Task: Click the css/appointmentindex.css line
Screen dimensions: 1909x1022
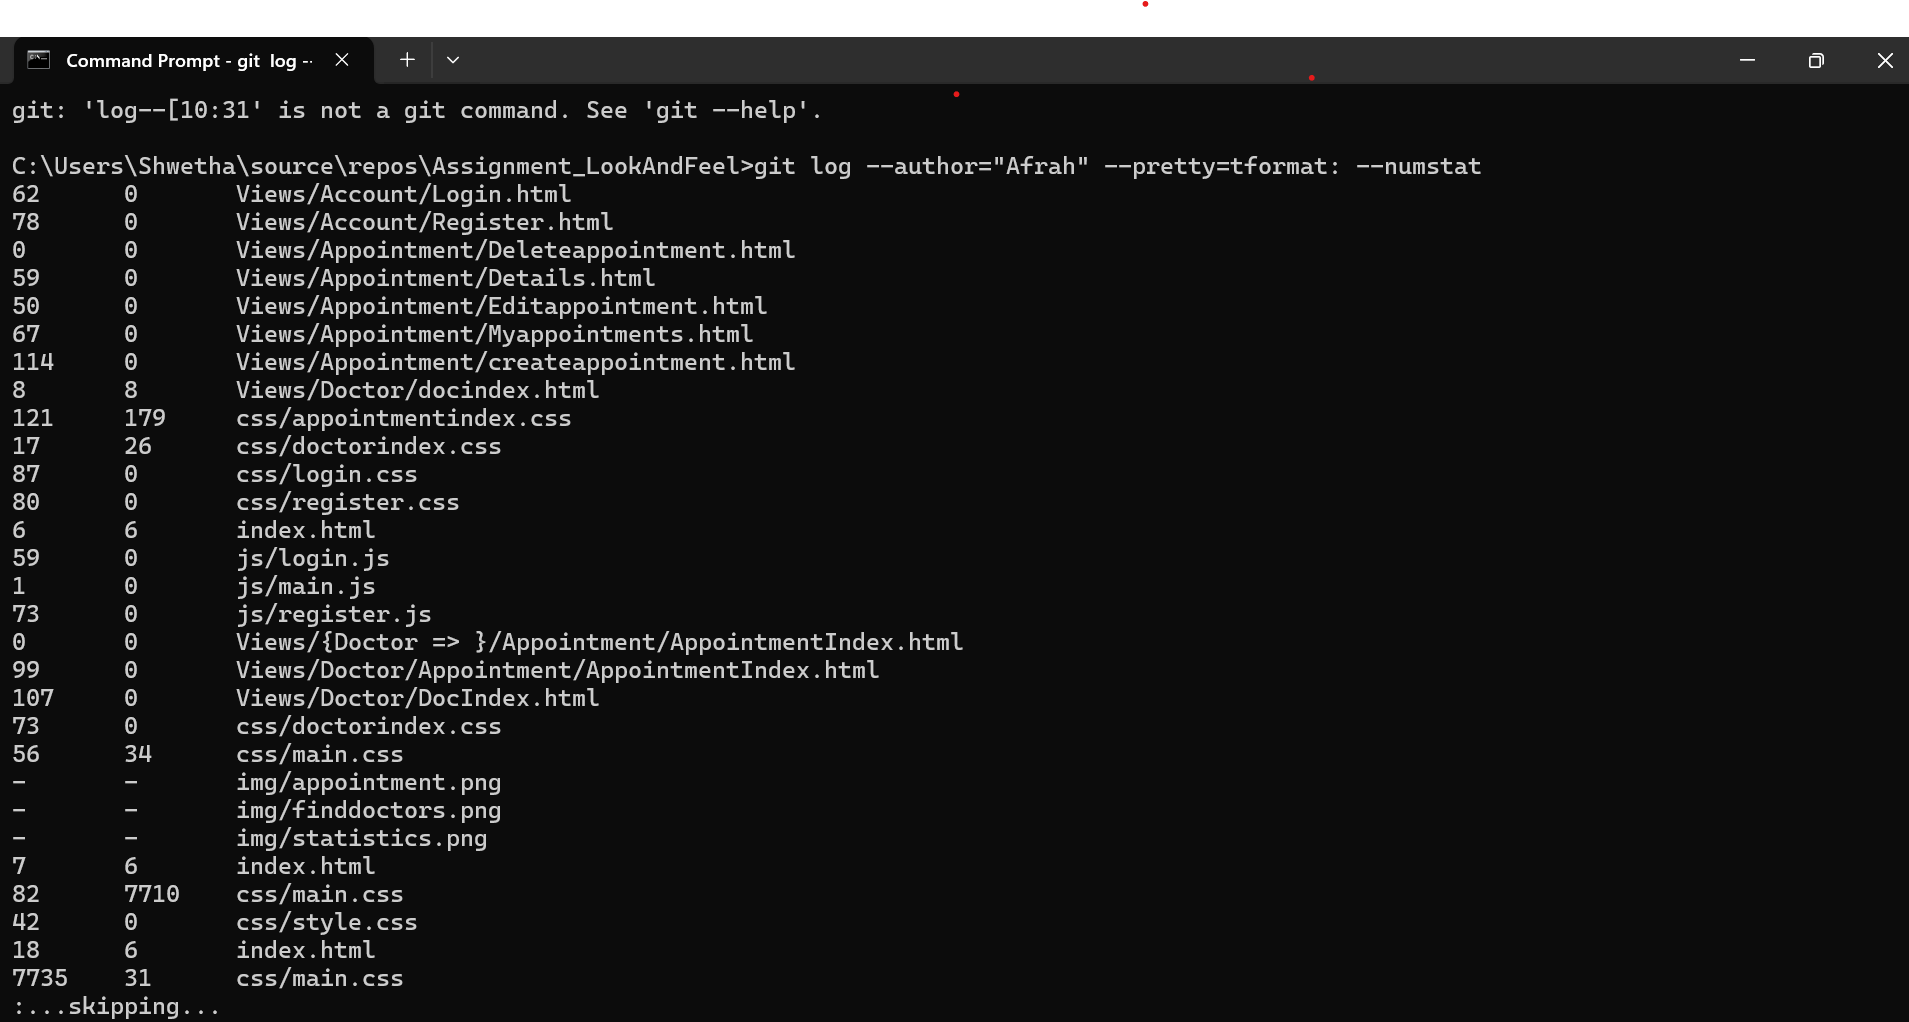Action: pos(403,418)
